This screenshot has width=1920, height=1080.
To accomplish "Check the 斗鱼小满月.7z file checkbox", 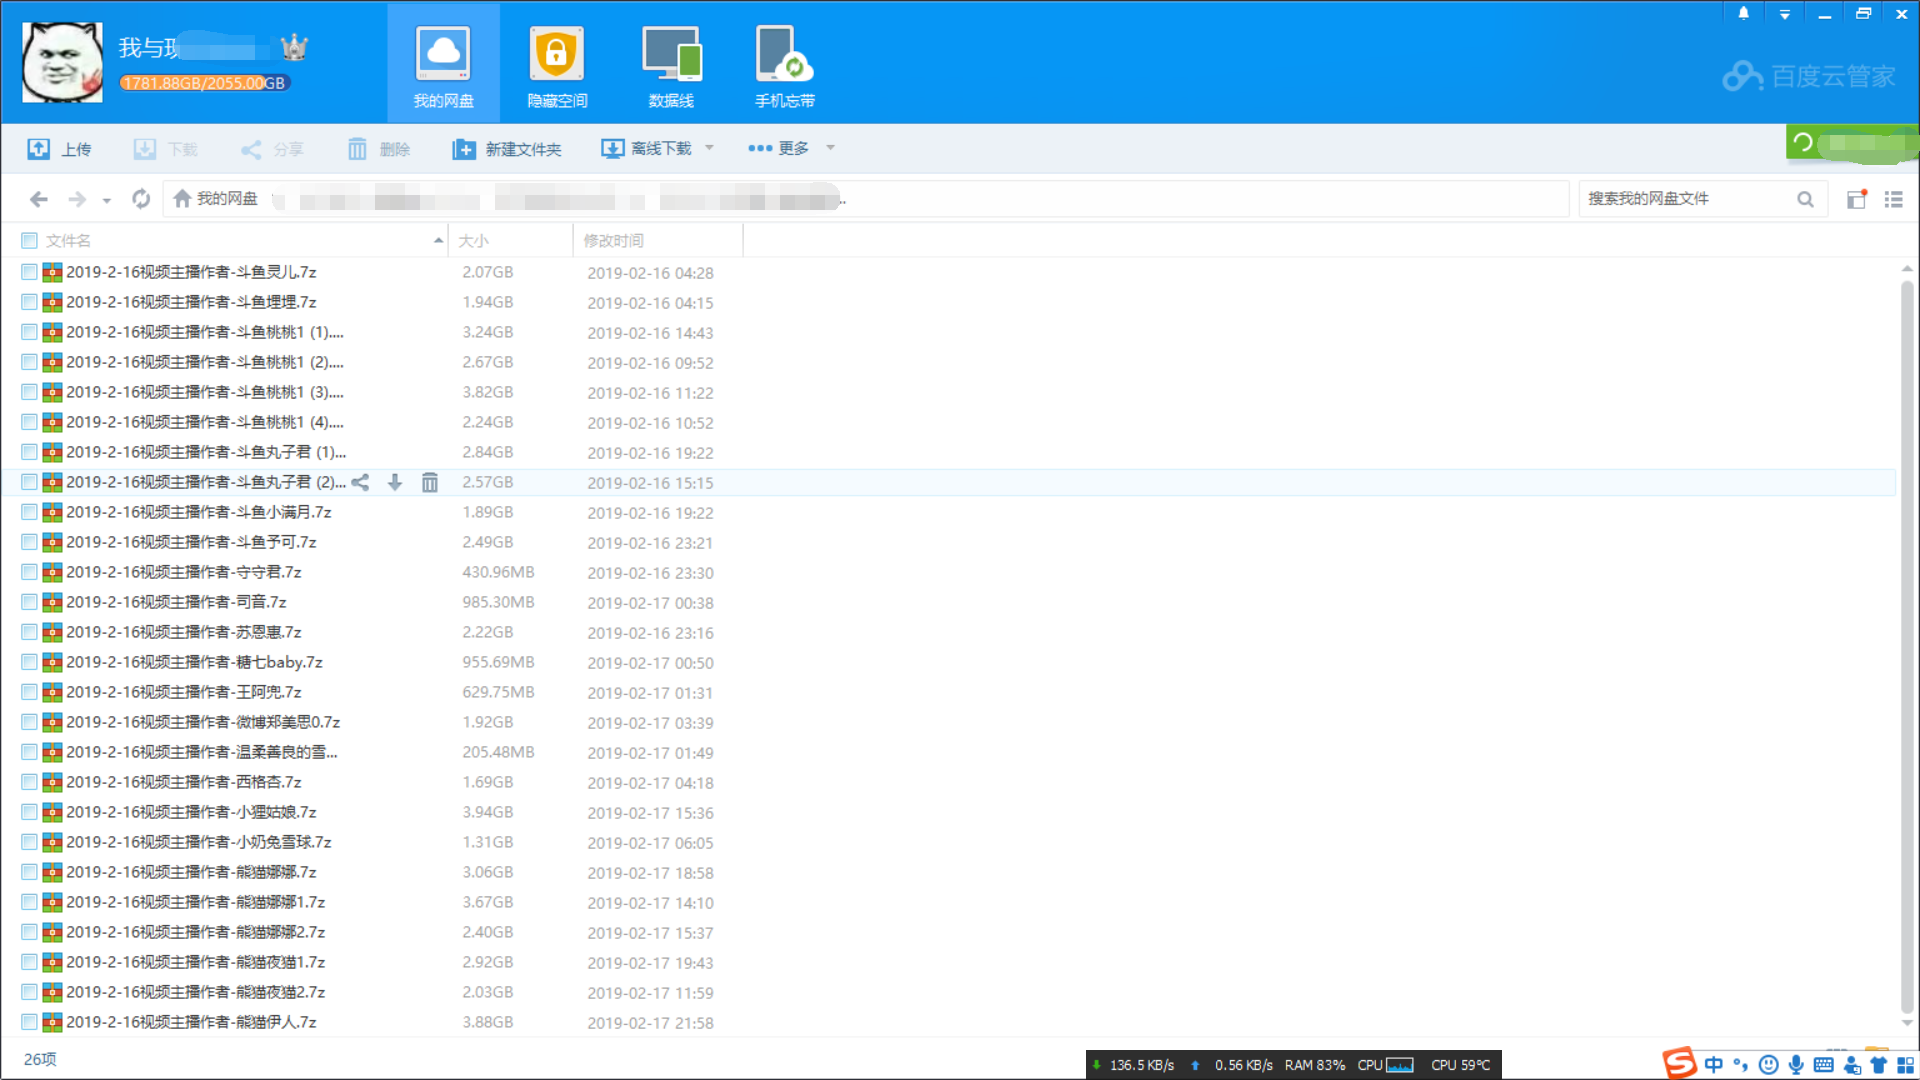I will click(x=29, y=512).
